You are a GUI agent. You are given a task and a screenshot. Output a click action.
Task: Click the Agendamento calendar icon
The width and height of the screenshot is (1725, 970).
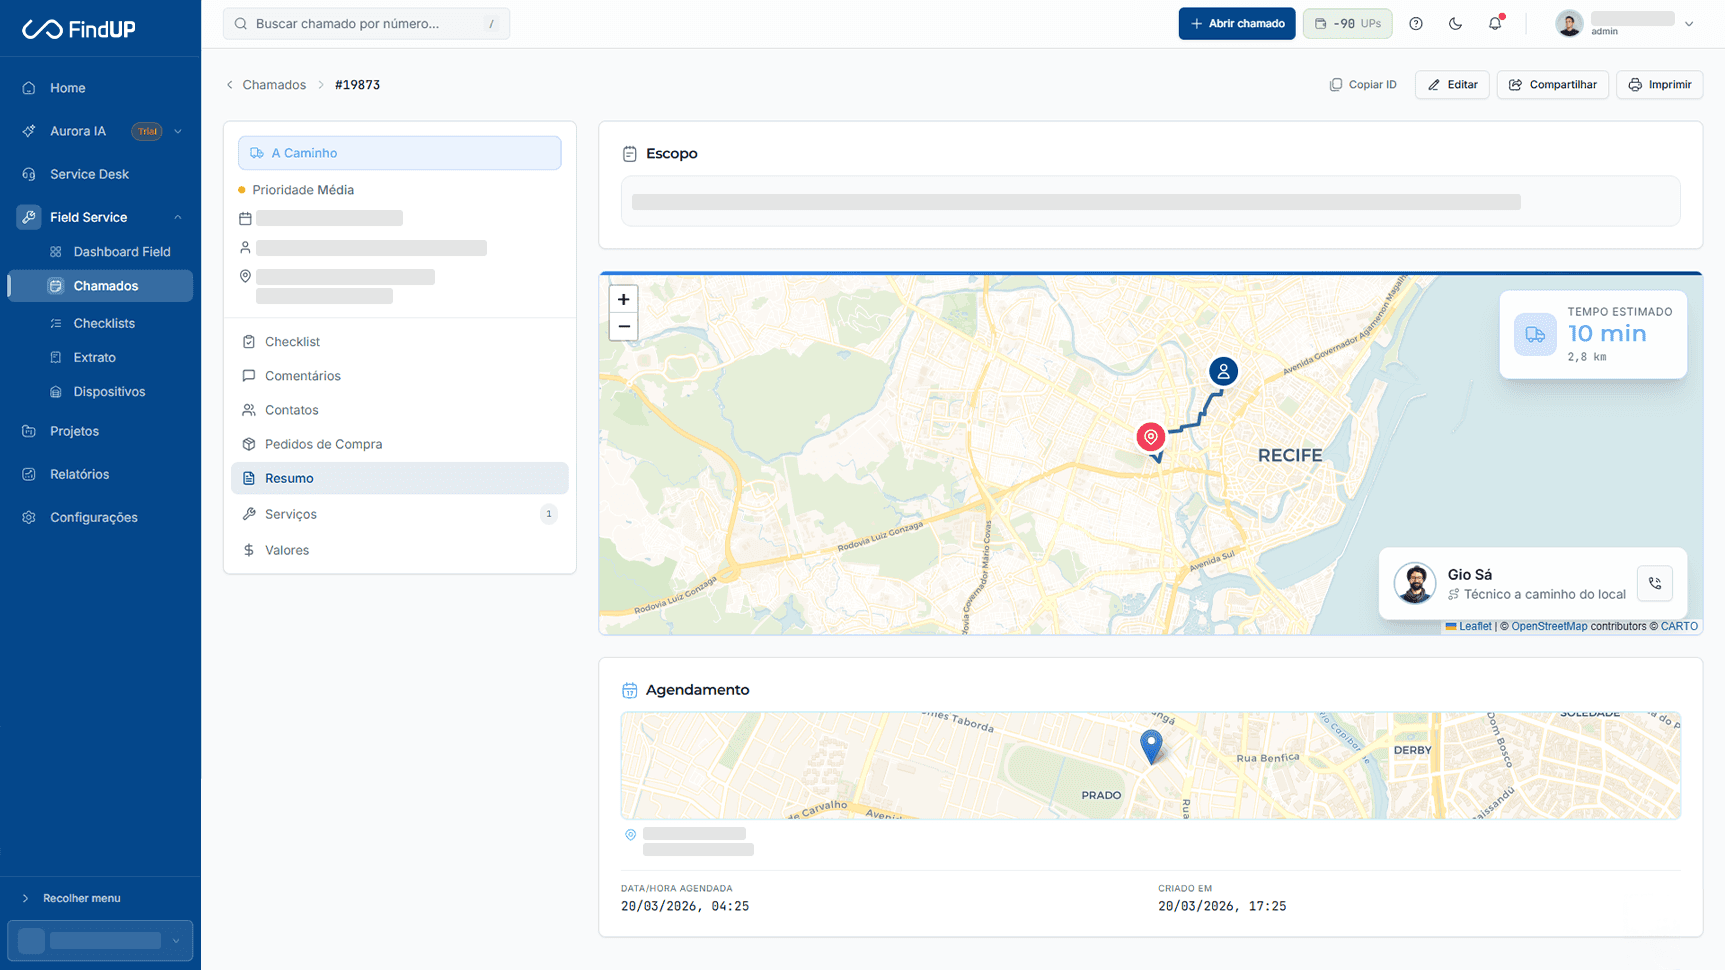click(x=629, y=690)
